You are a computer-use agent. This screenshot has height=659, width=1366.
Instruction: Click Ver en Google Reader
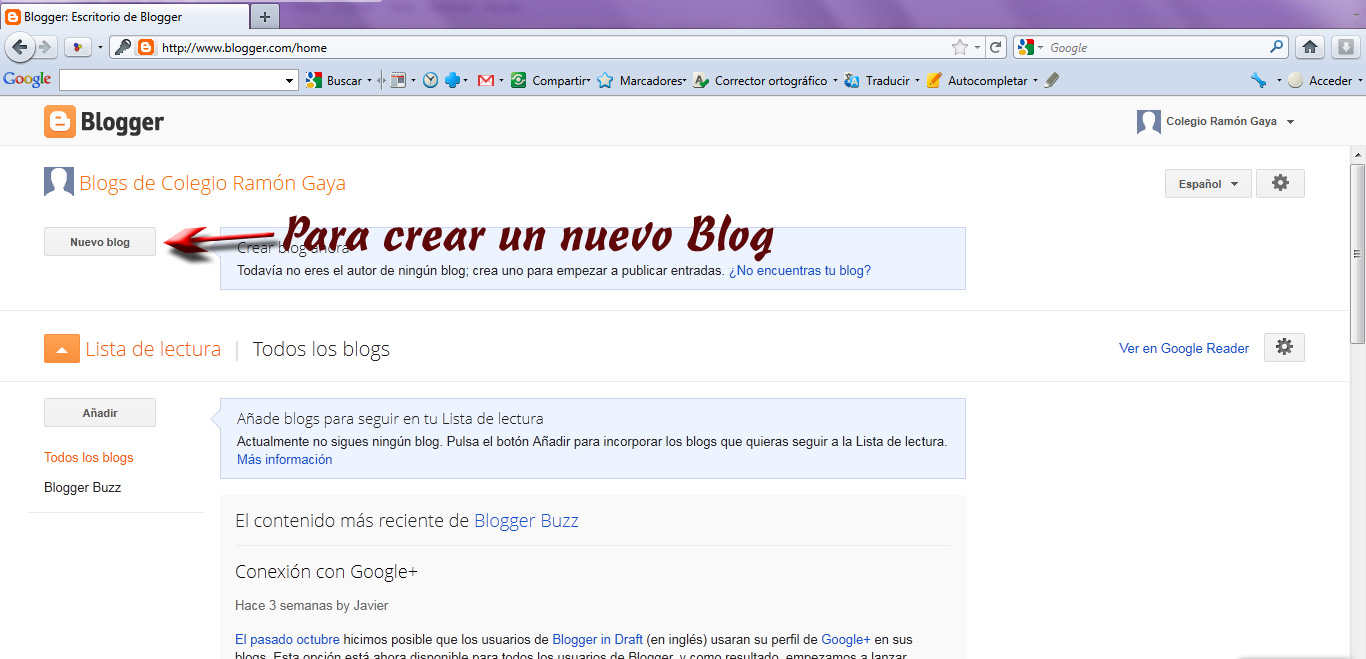[1184, 348]
